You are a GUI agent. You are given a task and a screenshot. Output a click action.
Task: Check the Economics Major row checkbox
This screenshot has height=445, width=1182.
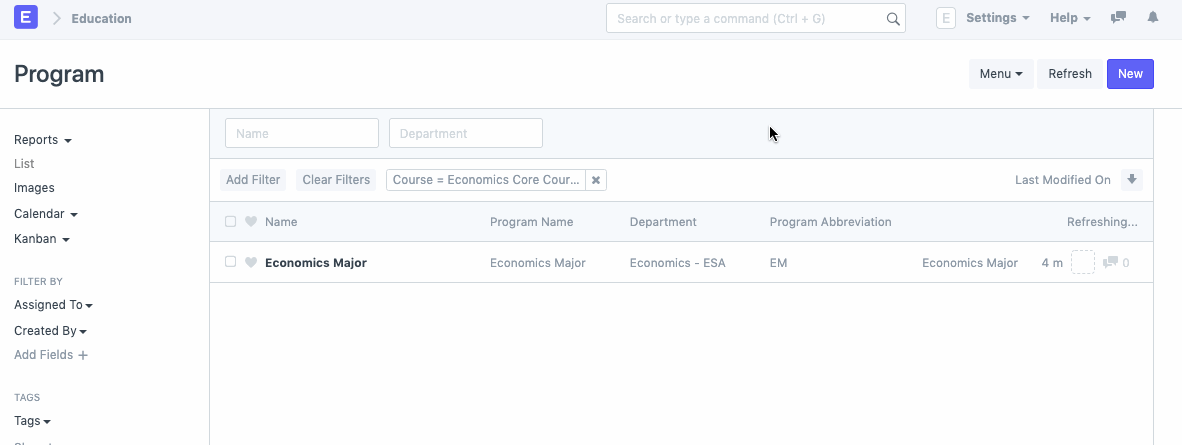[231, 262]
